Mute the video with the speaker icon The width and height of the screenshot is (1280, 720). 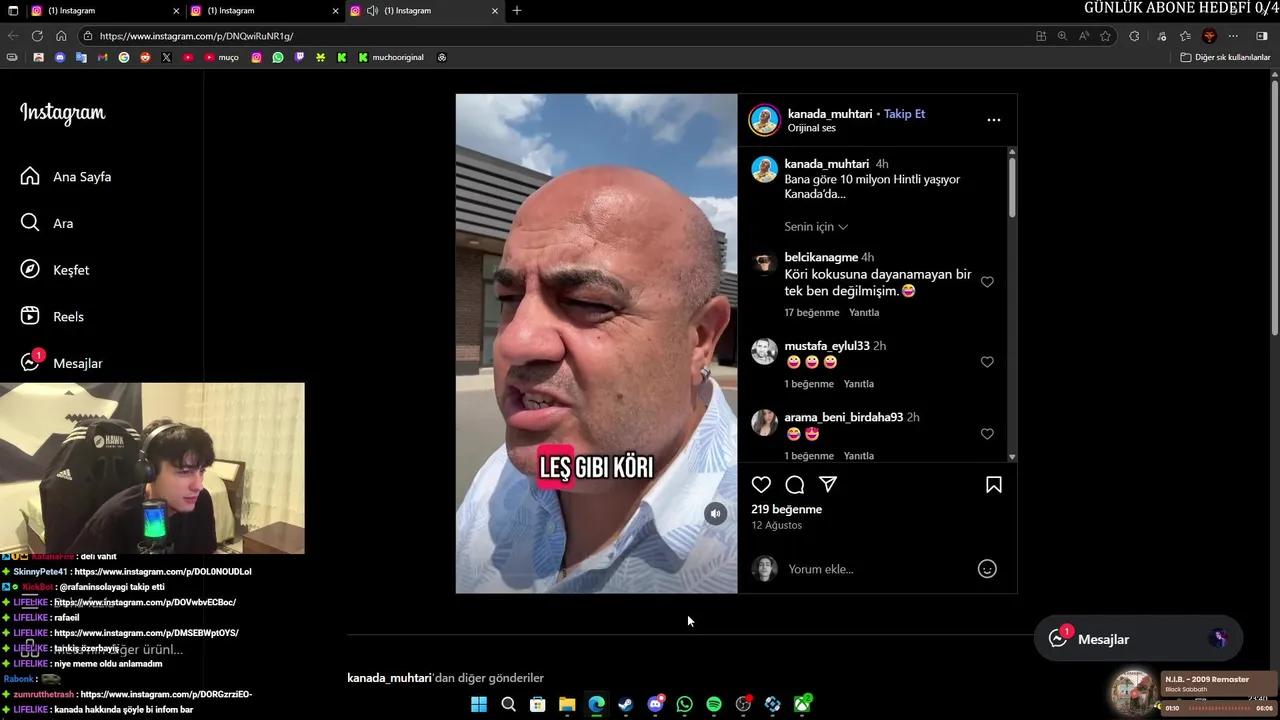(715, 514)
